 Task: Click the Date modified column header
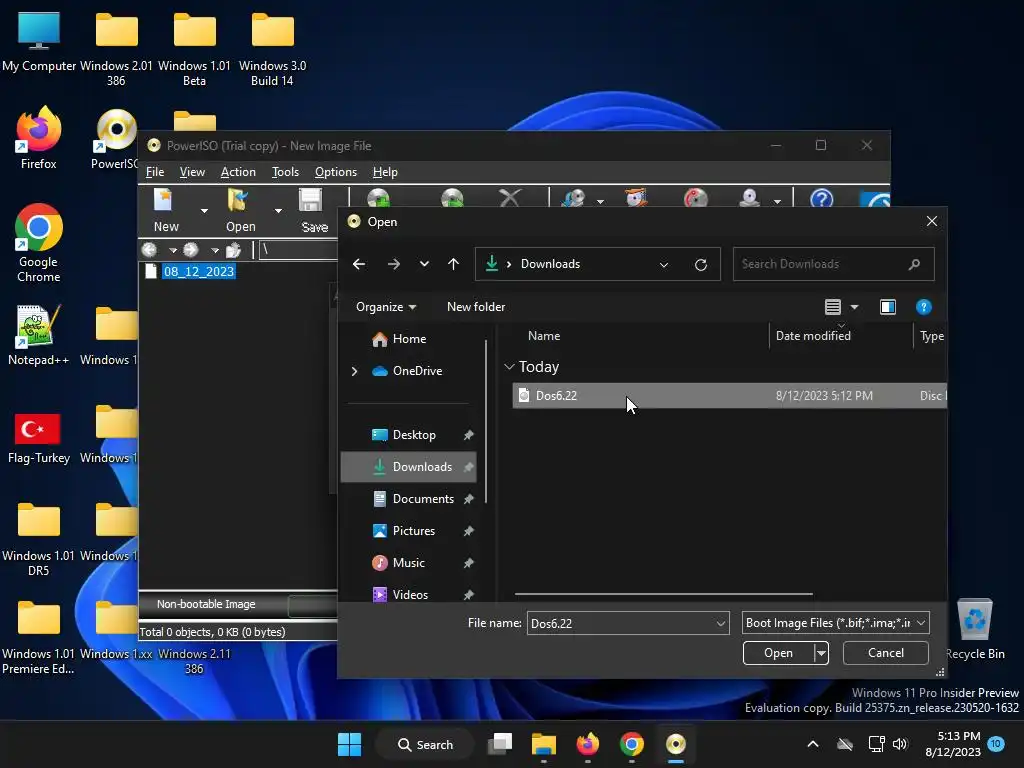(813, 336)
